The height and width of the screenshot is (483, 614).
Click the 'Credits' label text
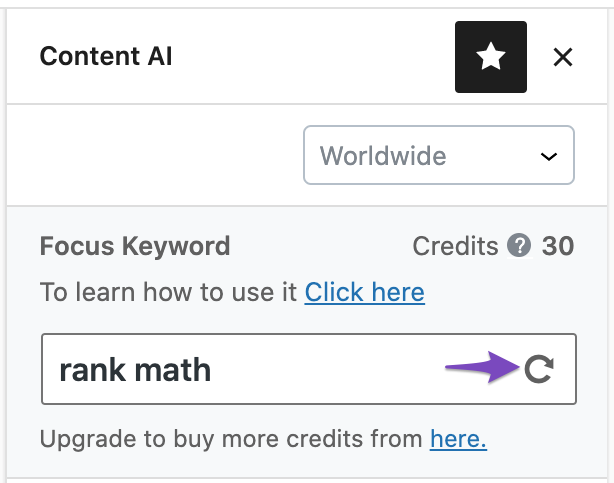click(x=455, y=246)
